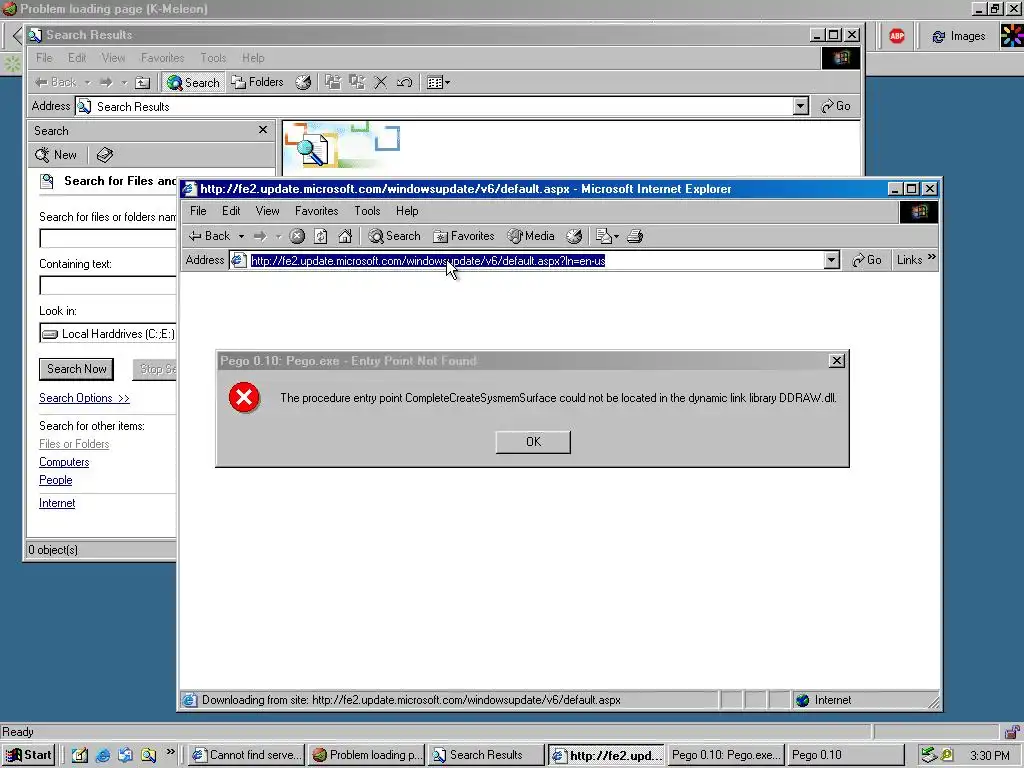Click the Up folder icon in Search Results
The height and width of the screenshot is (768, 1024).
(x=142, y=82)
